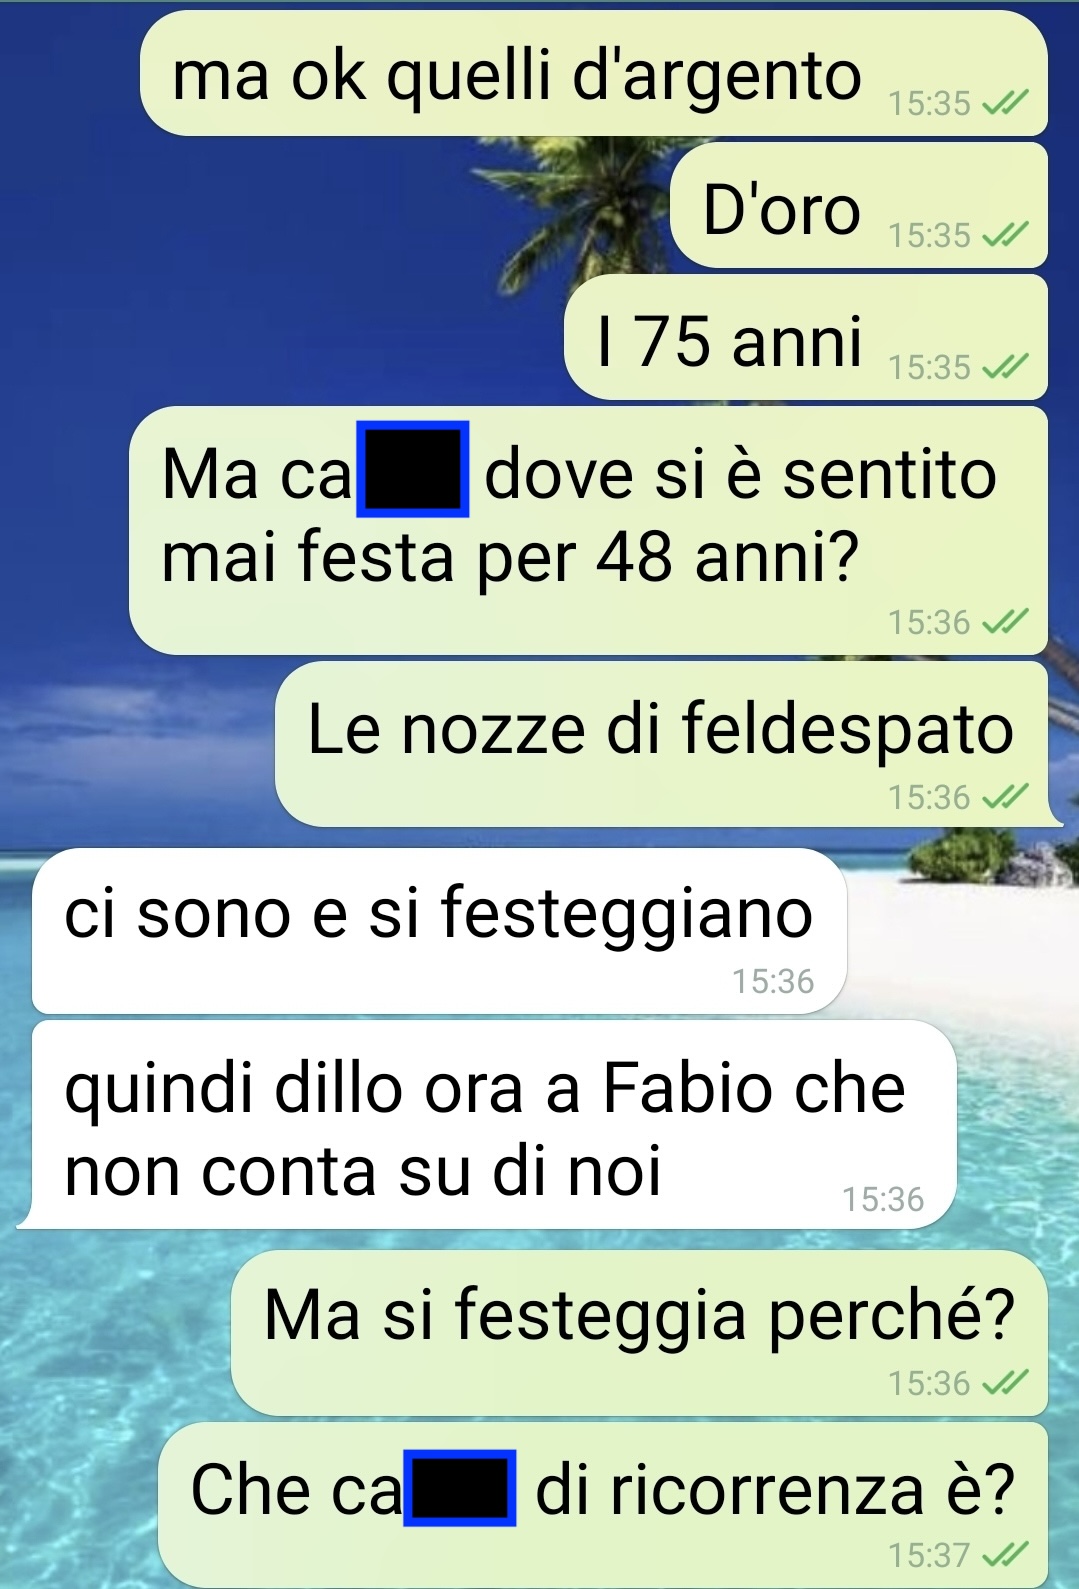Tap the double checkmark on "I 75 anni"
This screenshot has width=1079, height=1589.
(x=1005, y=367)
